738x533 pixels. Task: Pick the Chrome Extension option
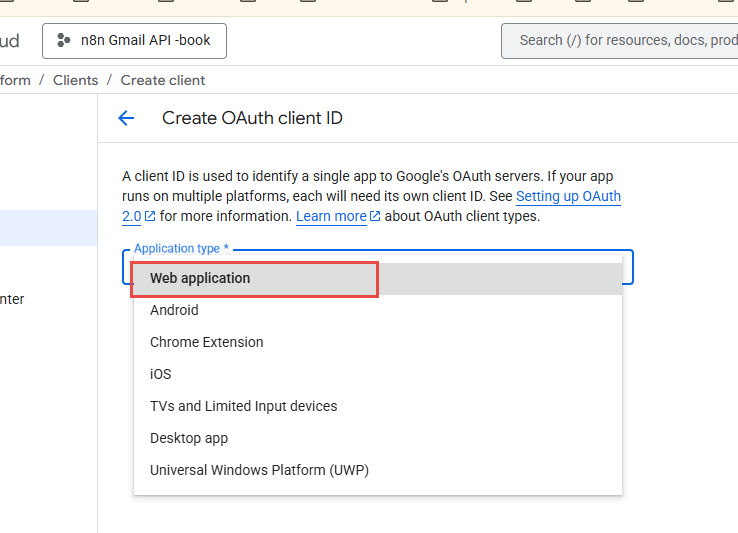(x=206, y=342)
